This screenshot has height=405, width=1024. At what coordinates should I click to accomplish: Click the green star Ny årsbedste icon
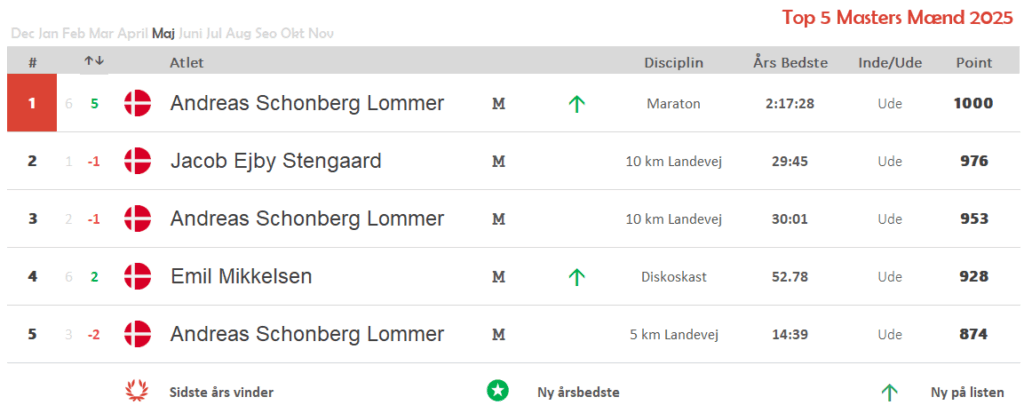coord(498,391)
